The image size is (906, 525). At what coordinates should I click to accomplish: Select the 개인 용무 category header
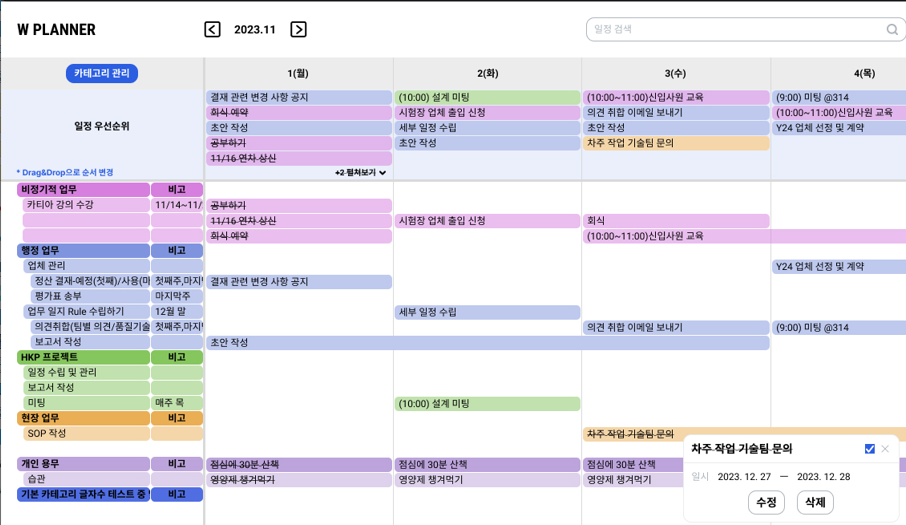pyautogui.click(x=83, y=464)
